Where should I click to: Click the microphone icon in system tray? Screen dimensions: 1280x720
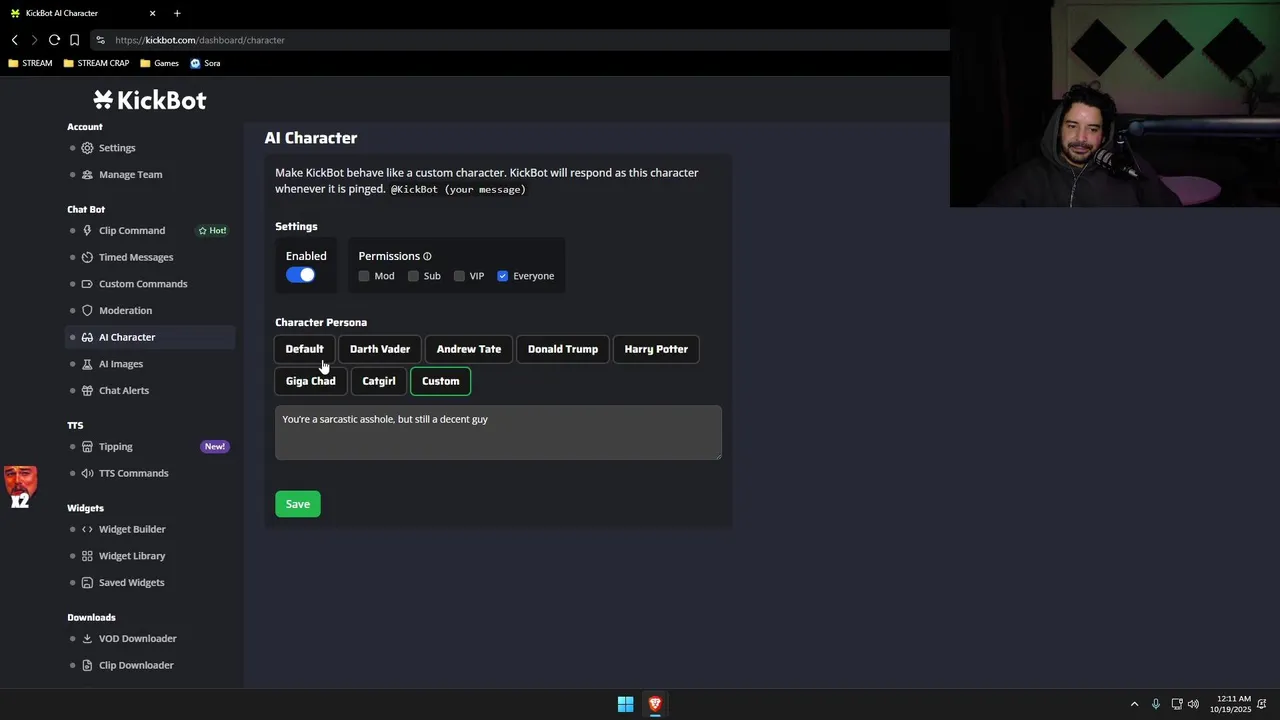(x=1156, y=704)
